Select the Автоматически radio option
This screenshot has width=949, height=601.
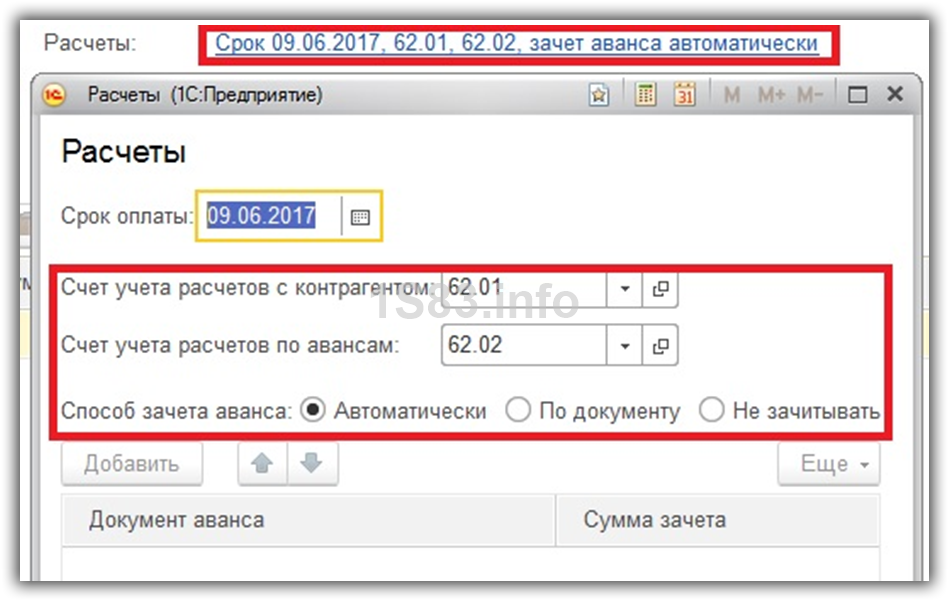313,410
